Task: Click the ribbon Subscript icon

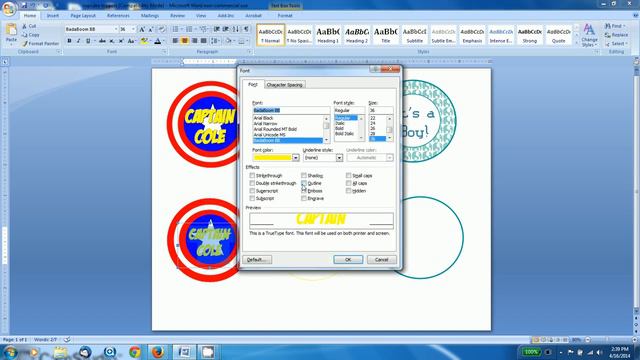Action: point(111,41)
